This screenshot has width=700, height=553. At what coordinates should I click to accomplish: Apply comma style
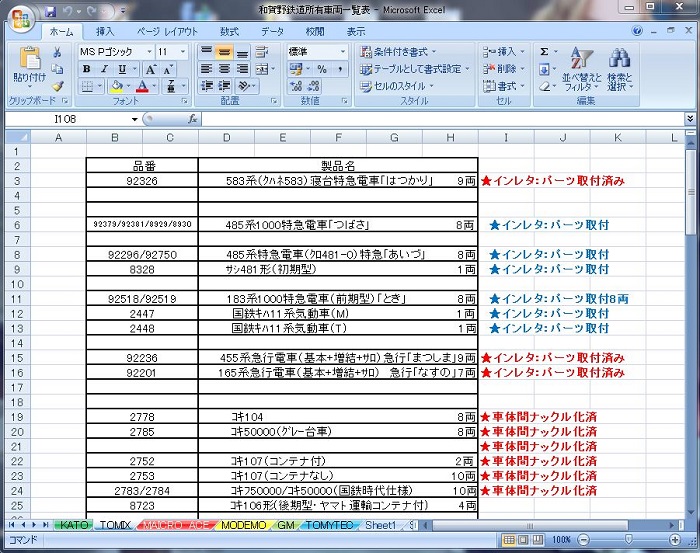coord(340,69)
